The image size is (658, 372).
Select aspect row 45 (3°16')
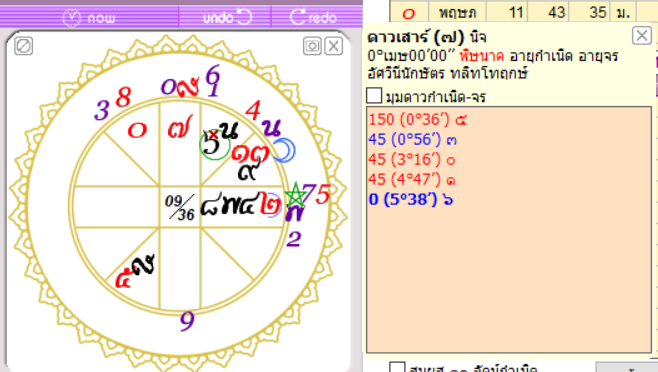(x=412, y=160)
